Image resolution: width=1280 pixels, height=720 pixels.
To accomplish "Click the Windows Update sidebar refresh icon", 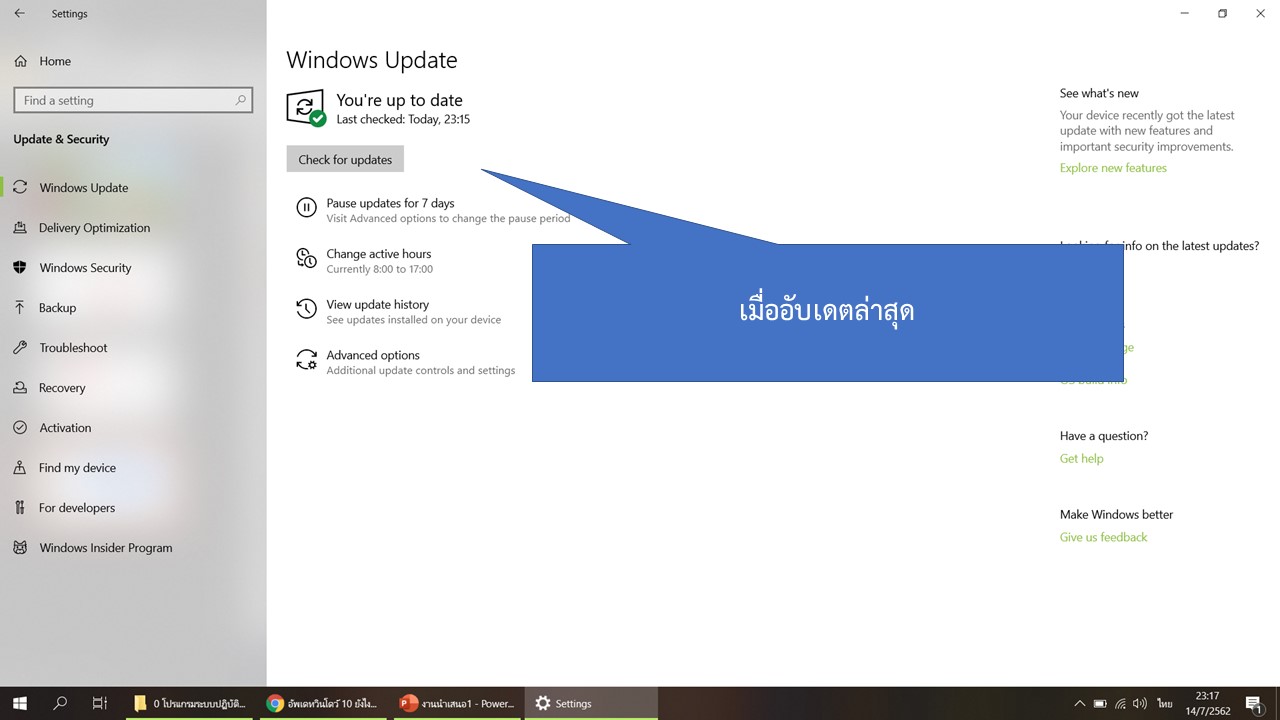I will pyautogui.click(x=20, y=187).
